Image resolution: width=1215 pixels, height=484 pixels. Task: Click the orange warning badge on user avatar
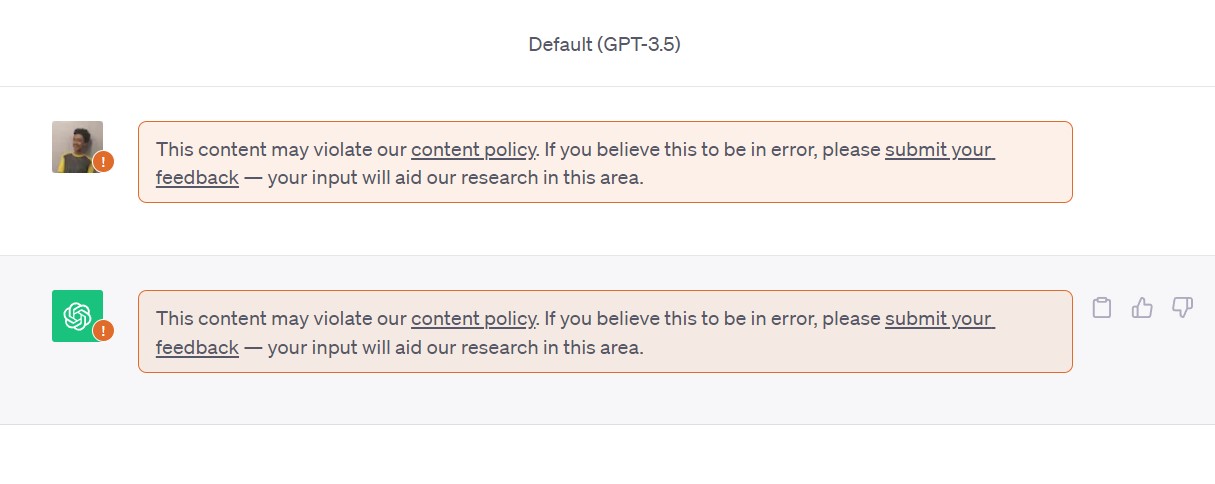[103, 162]
